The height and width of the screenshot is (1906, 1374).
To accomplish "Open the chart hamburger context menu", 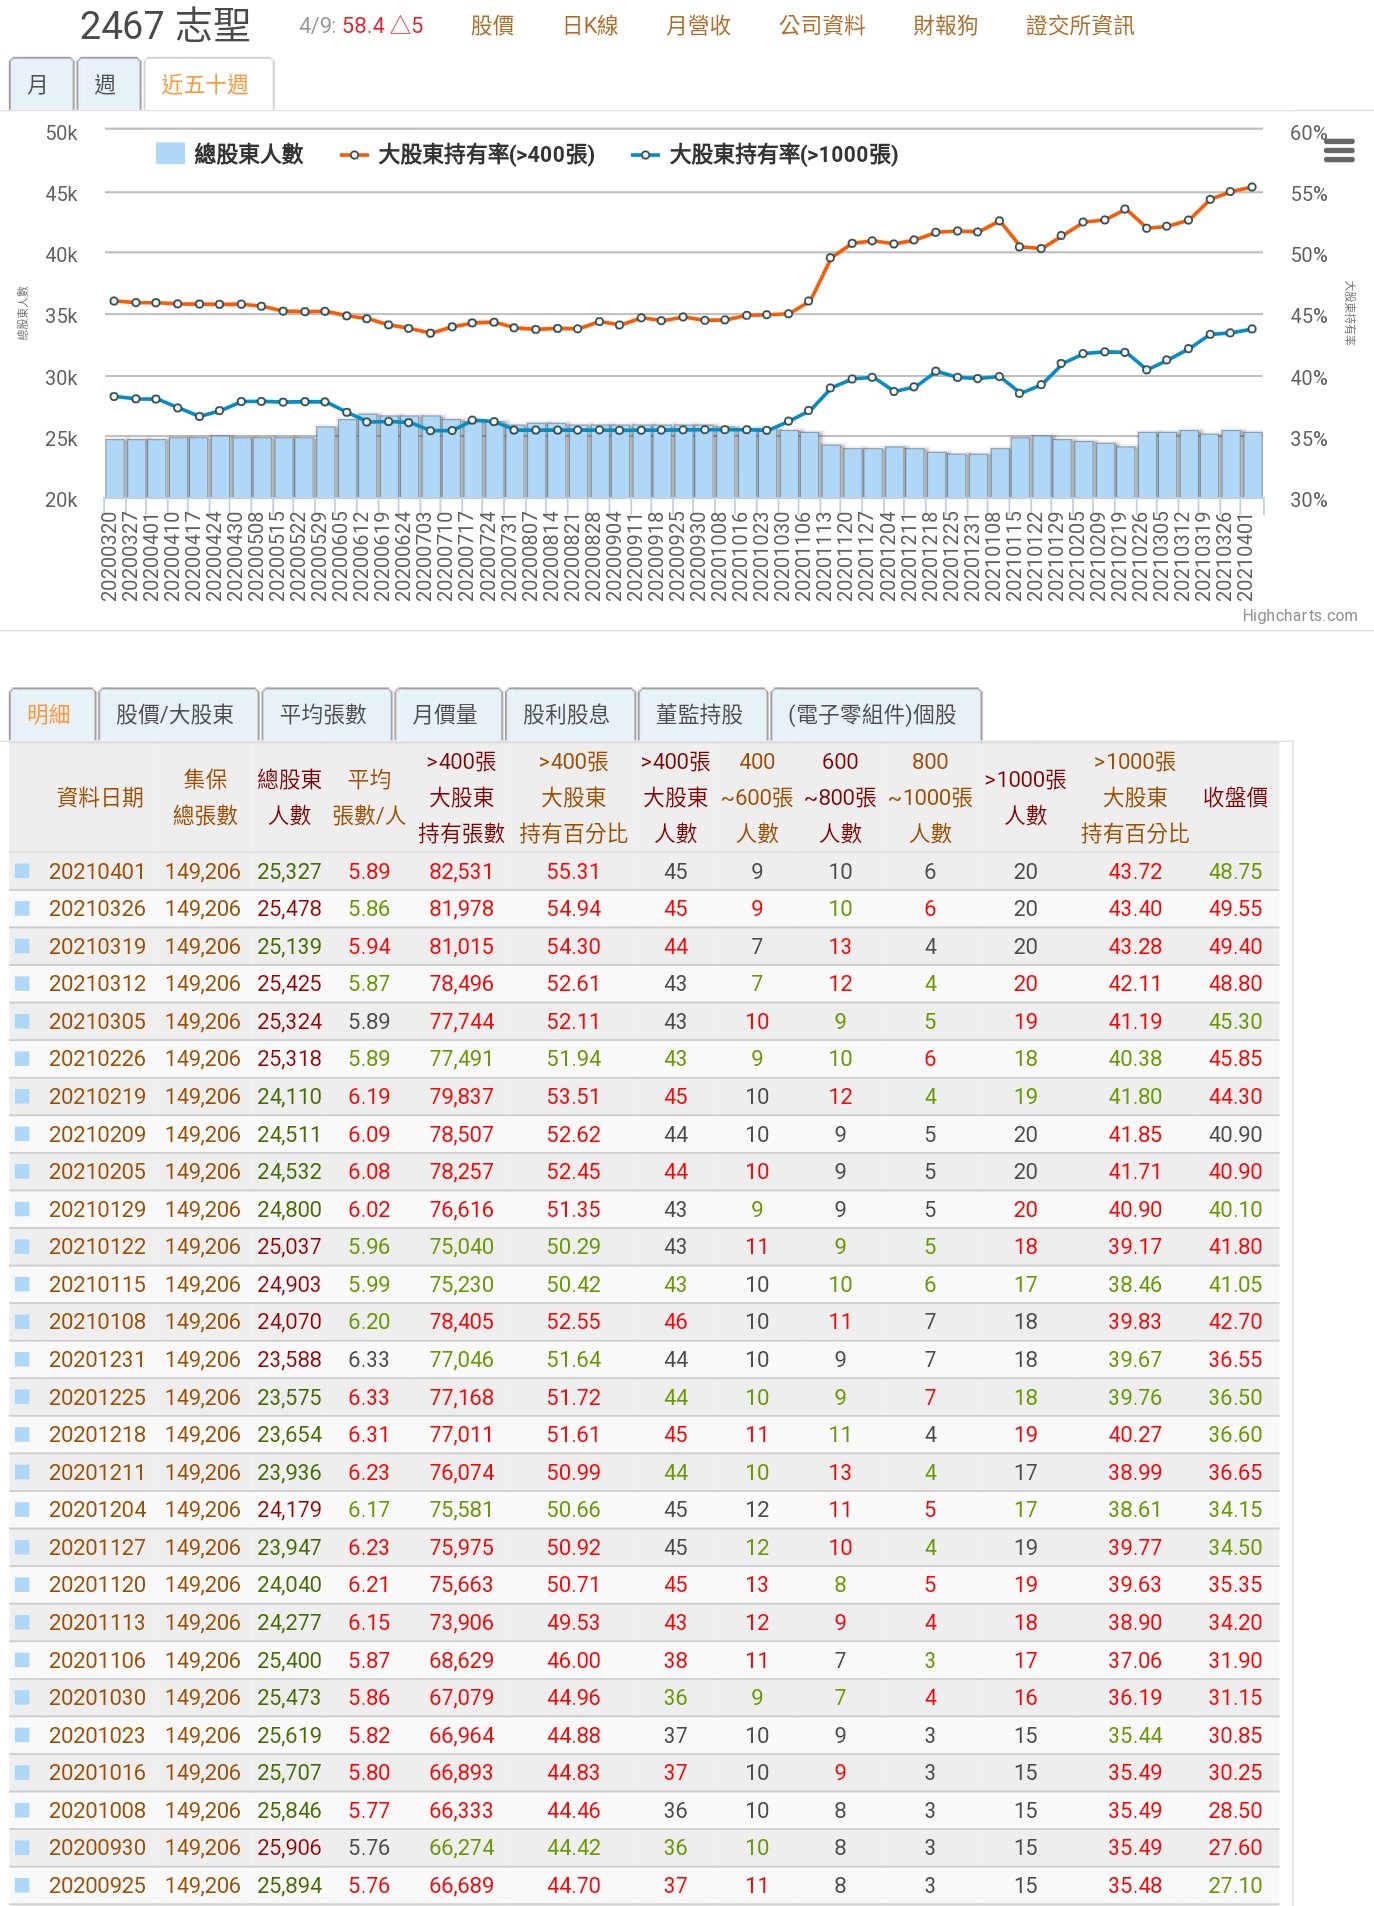I will [x=1338, y=151].
